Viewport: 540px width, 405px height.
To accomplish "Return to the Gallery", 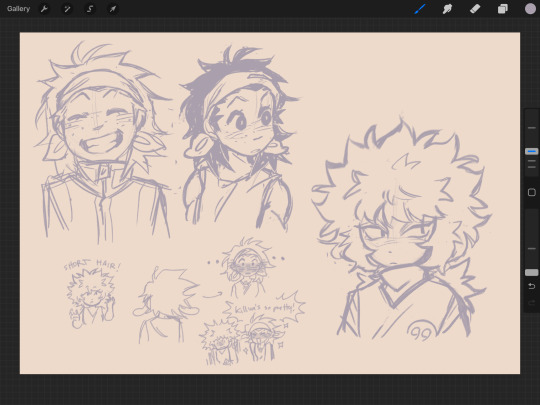I will pos(18,9).
